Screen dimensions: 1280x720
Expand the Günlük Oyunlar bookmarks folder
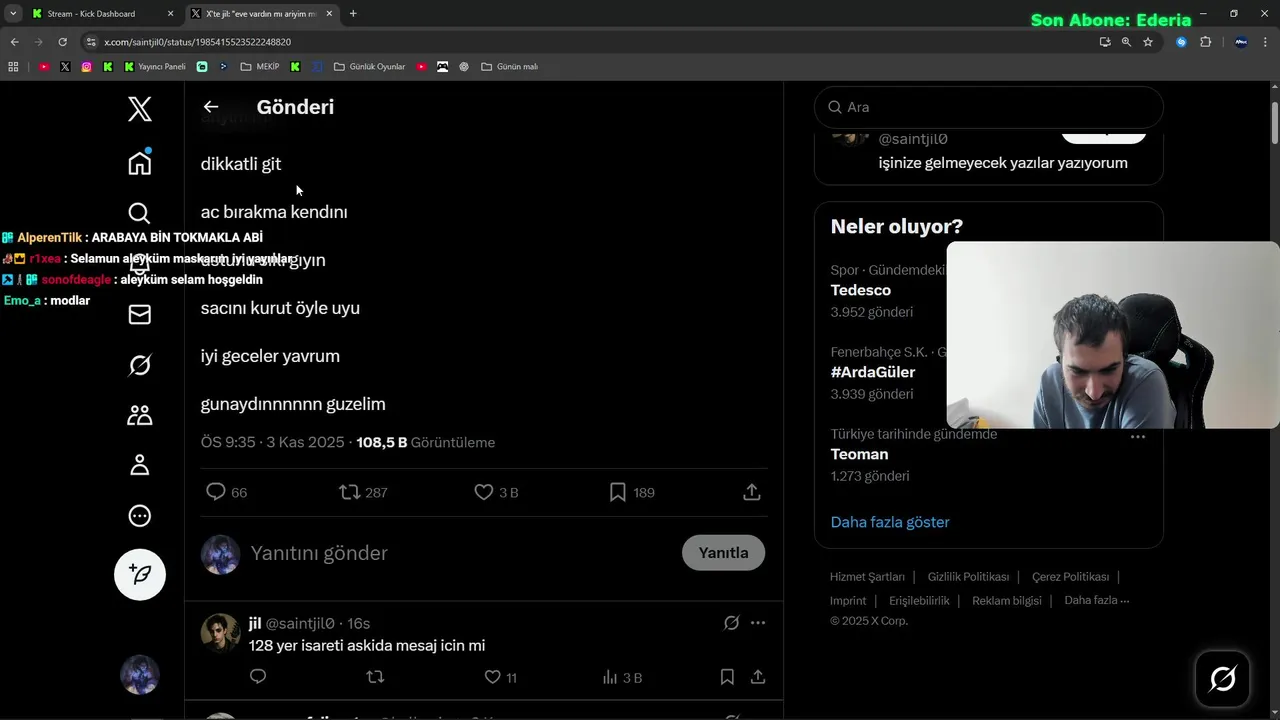[x=369, y=67]
